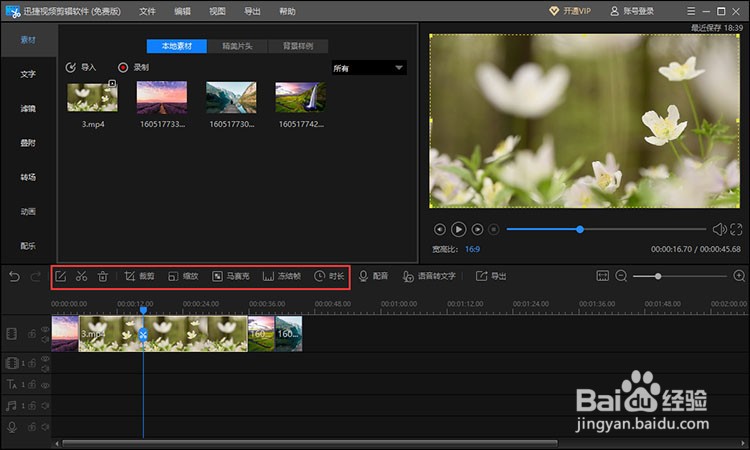The height and width of the screenshot is (450, 750).
Task: Delete clip with the trash icon
Action: (x=103, y=276)
